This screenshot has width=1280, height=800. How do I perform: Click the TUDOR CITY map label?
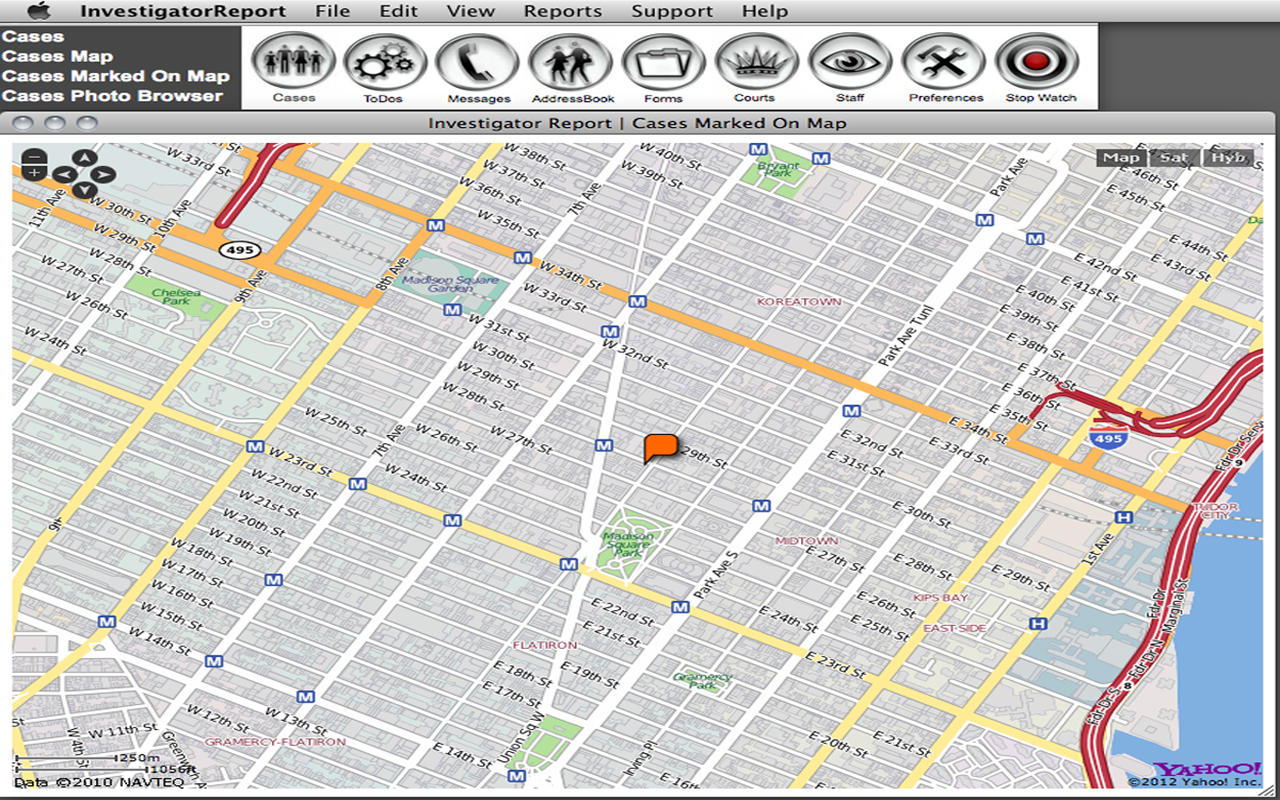1216,512
